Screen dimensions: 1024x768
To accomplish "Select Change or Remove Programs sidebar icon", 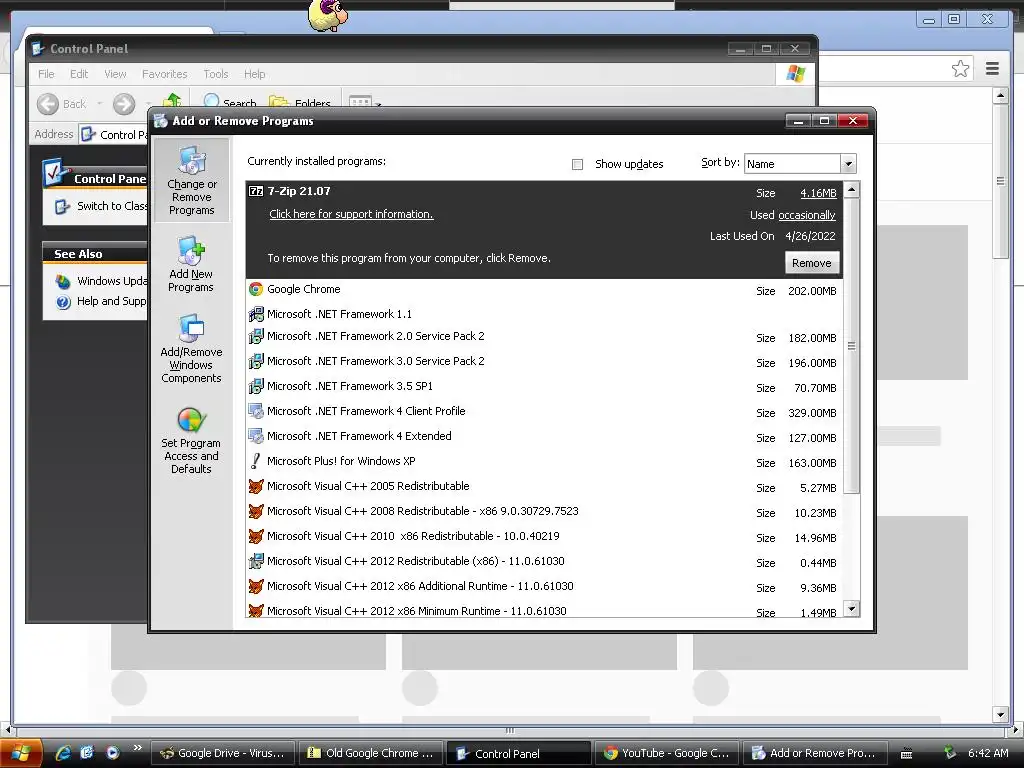I will tap(191, 181).
